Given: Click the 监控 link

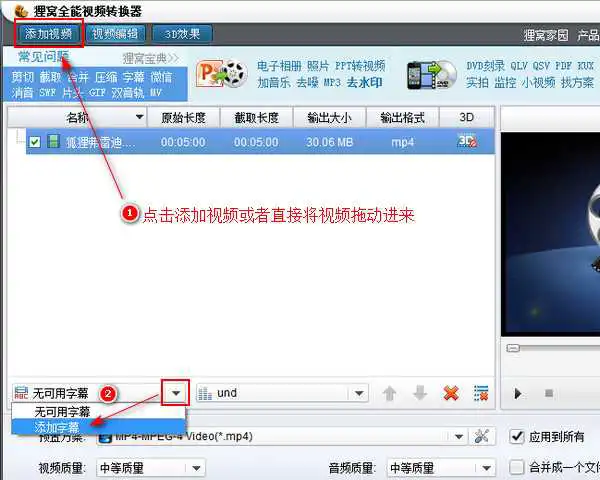Looking at the screenshot, I should pos(505,82).
